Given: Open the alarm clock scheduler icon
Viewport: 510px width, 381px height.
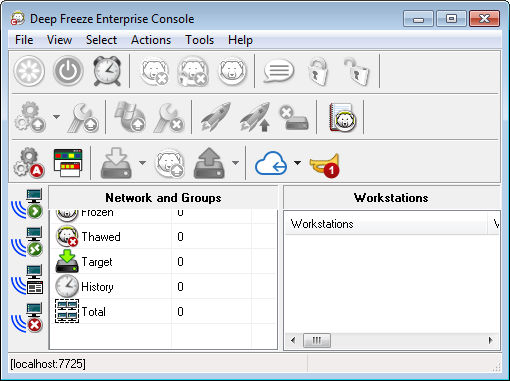Looking at the screenshot, I should tap(107, 71).
